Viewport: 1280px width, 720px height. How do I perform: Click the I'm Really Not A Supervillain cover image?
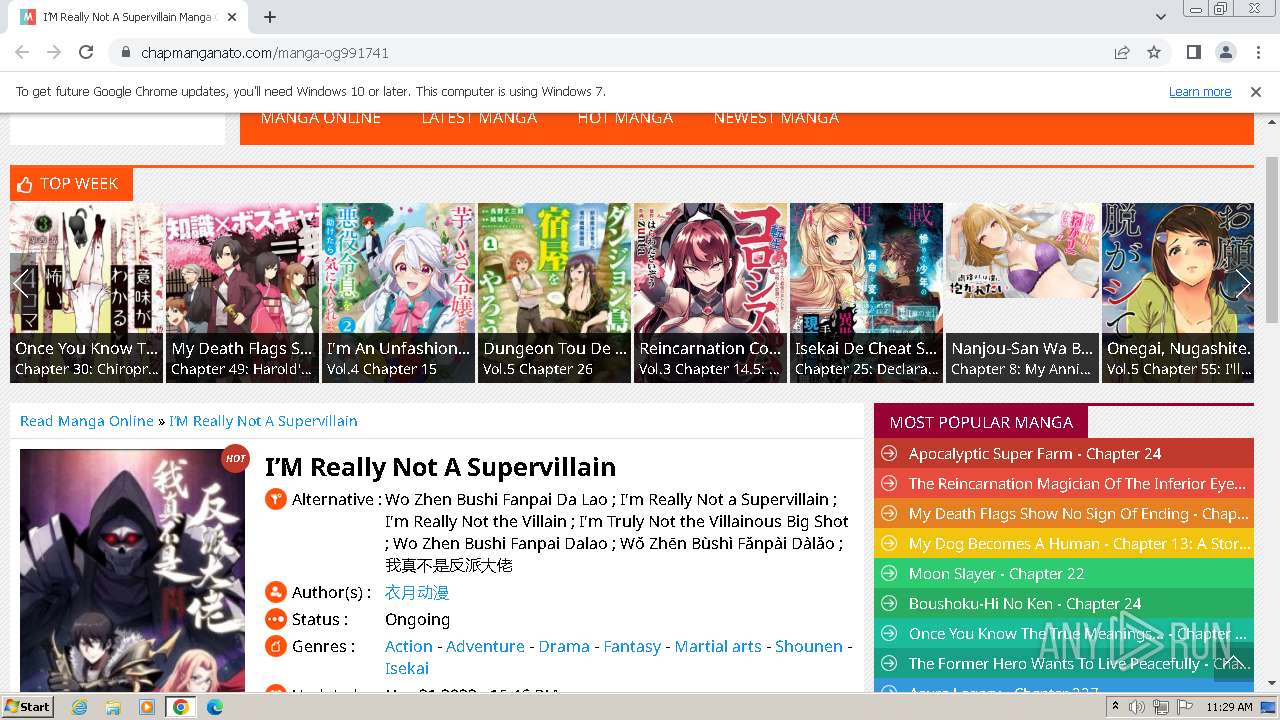[x=132, y=570]
